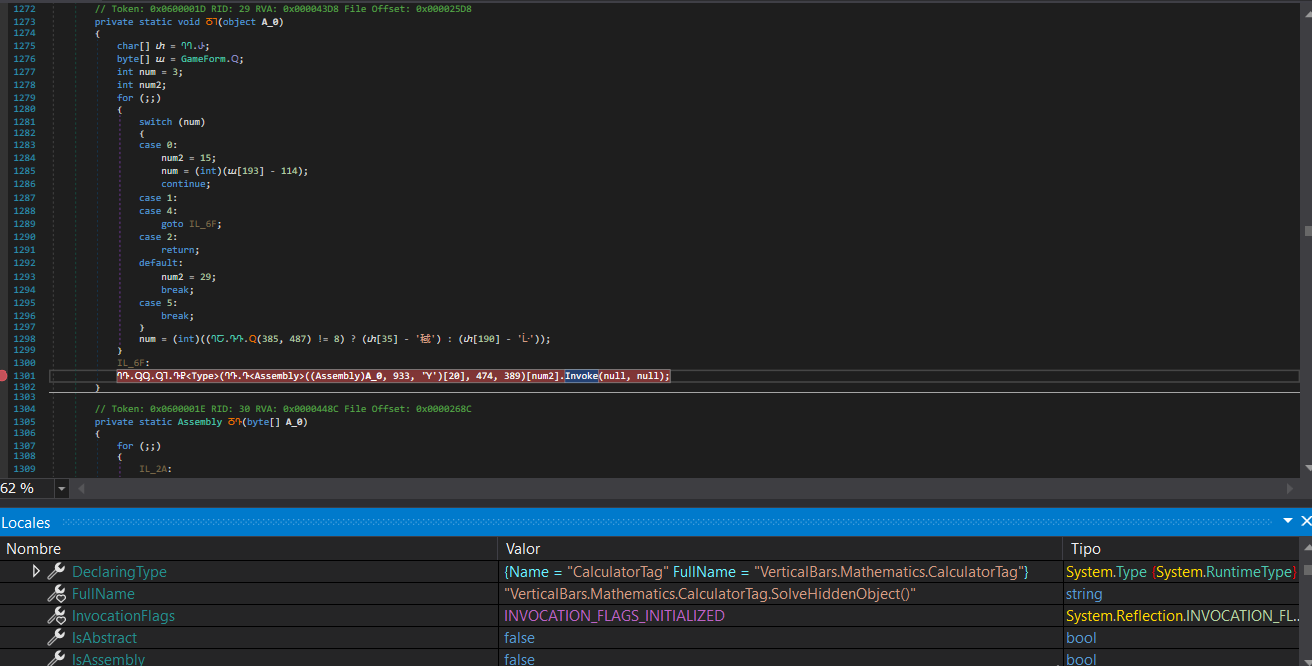Click the Tipo column header
This screenshot has width=1312, height=666.
[1085, 548]
